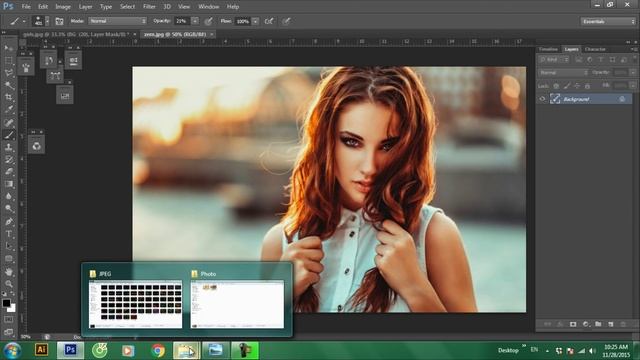This screenshot has height=360, width=640.
Task: Toggle pressure for size in options bar
Action: [x=286, y=21]
